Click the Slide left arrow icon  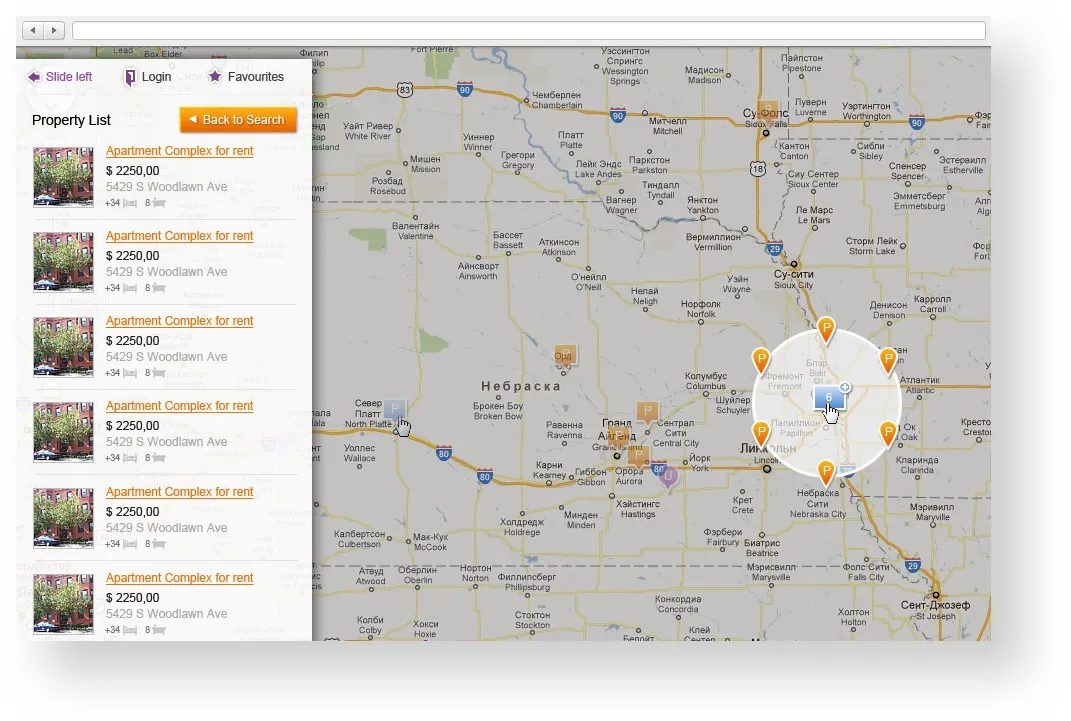click(33, 76)
